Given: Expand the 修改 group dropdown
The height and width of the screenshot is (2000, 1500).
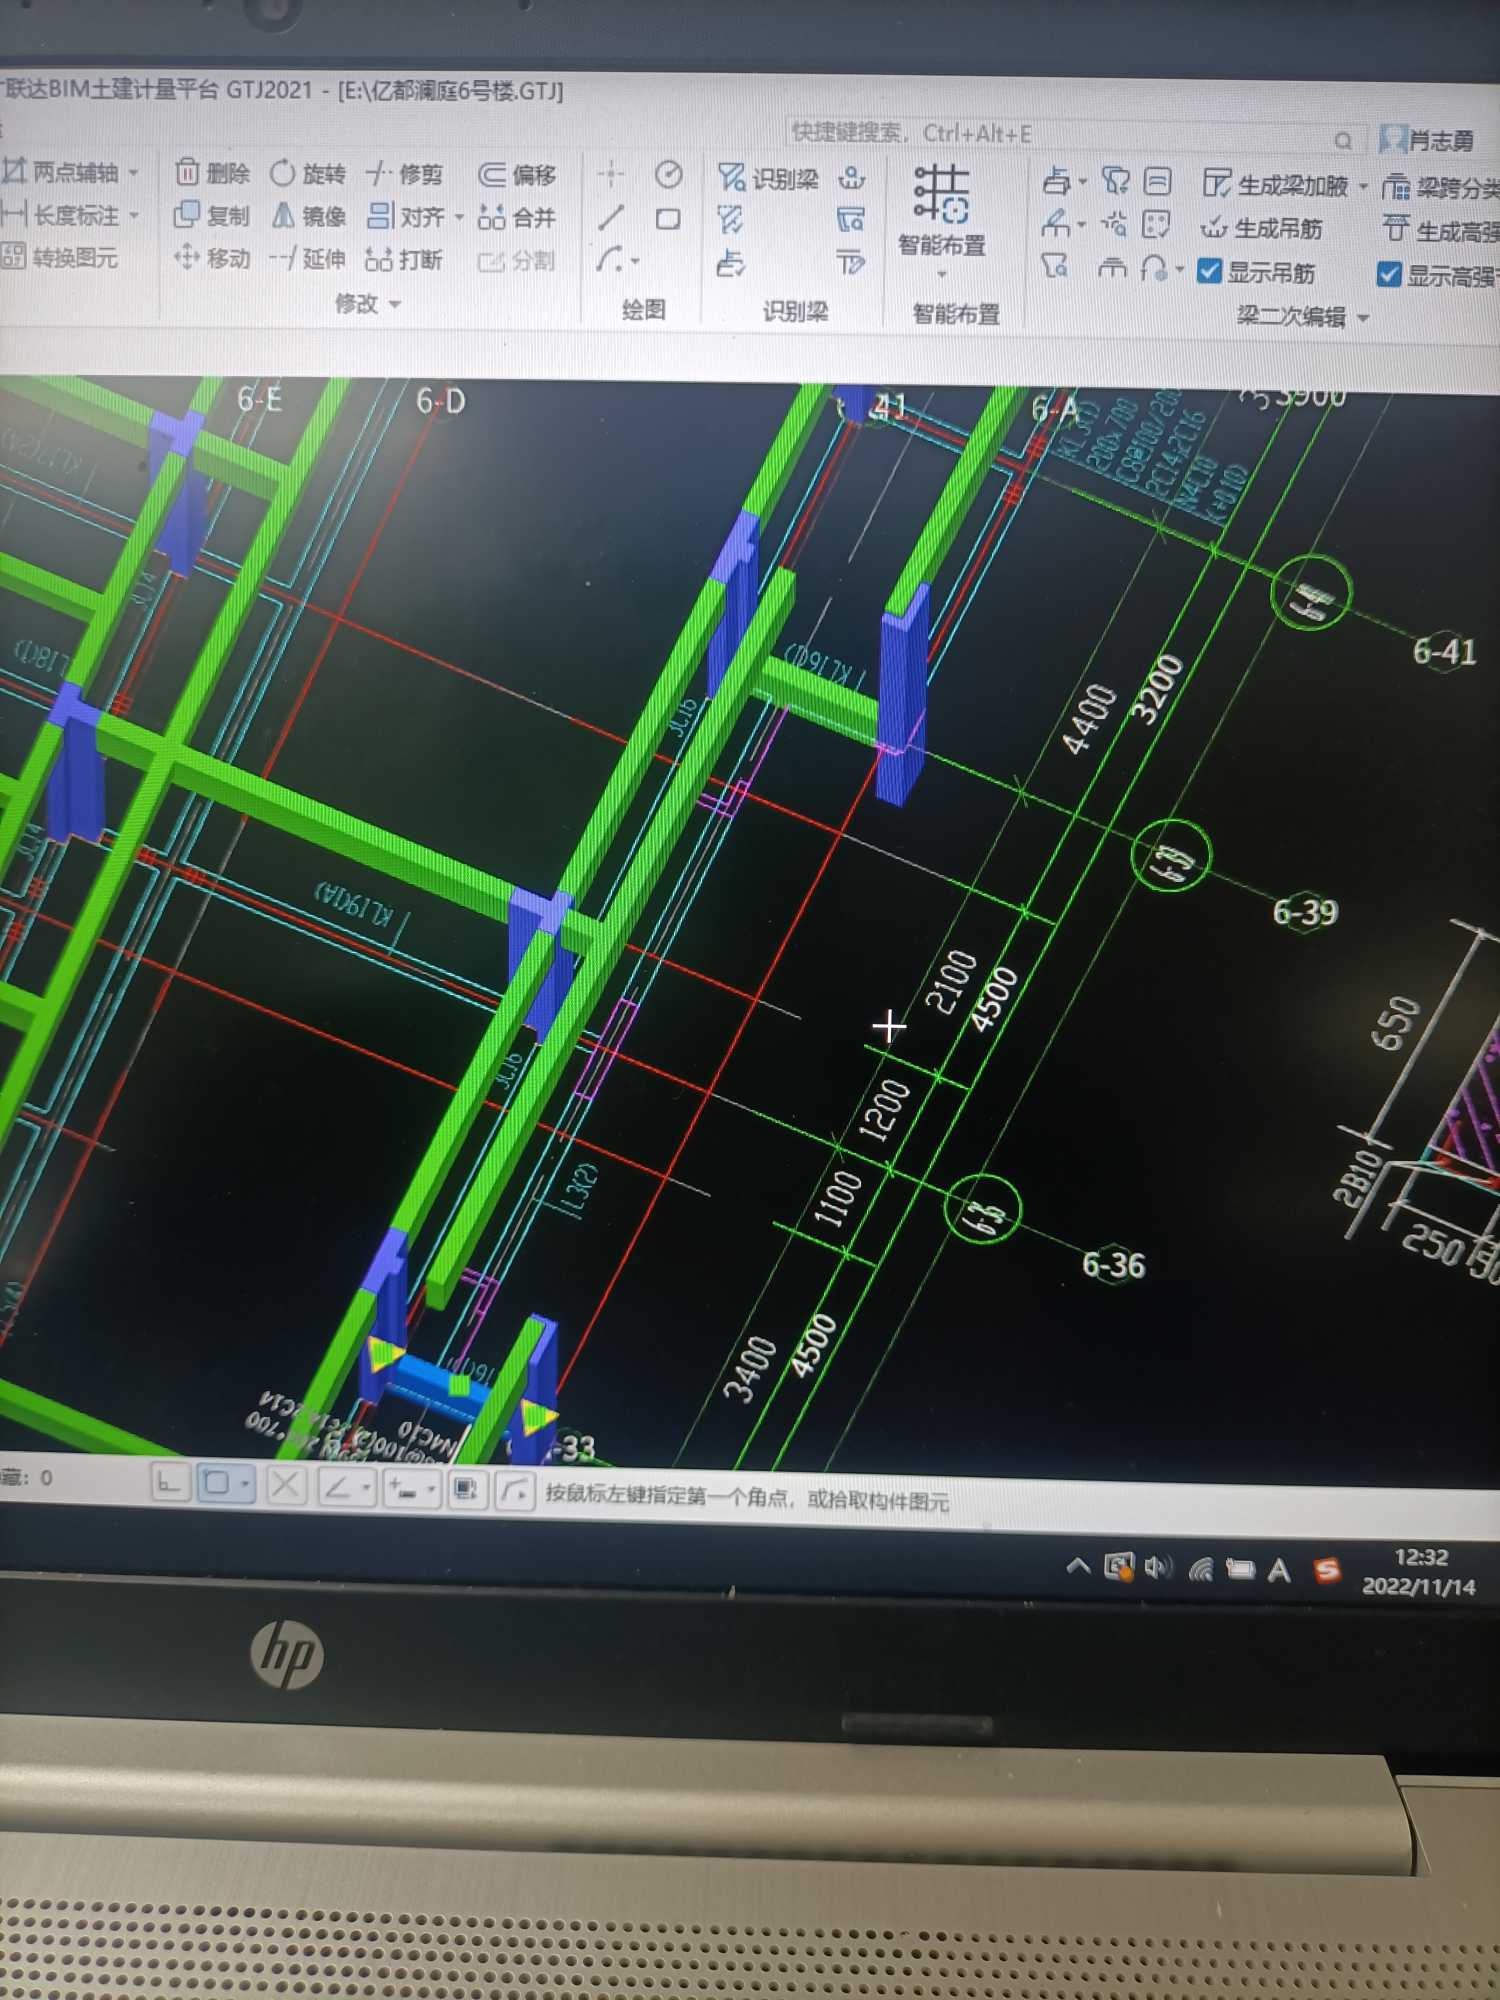Looking at the screenshot, I should point(394,304).
